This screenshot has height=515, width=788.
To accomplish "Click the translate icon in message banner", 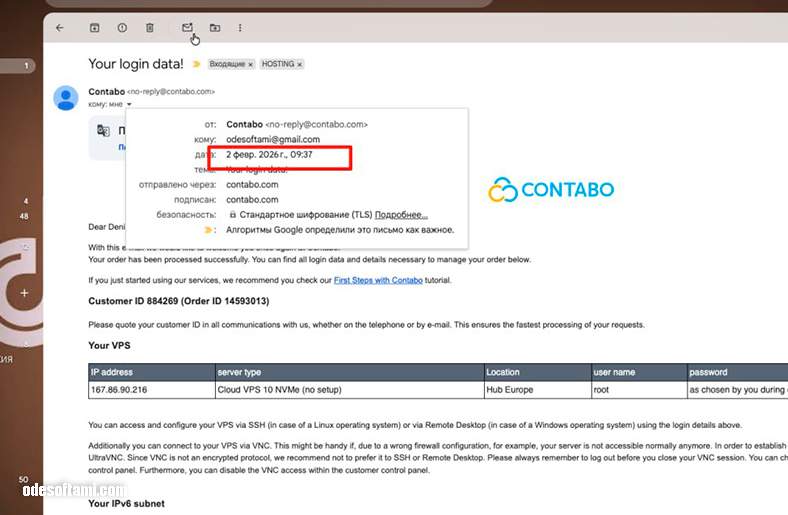I will [103, 131].
